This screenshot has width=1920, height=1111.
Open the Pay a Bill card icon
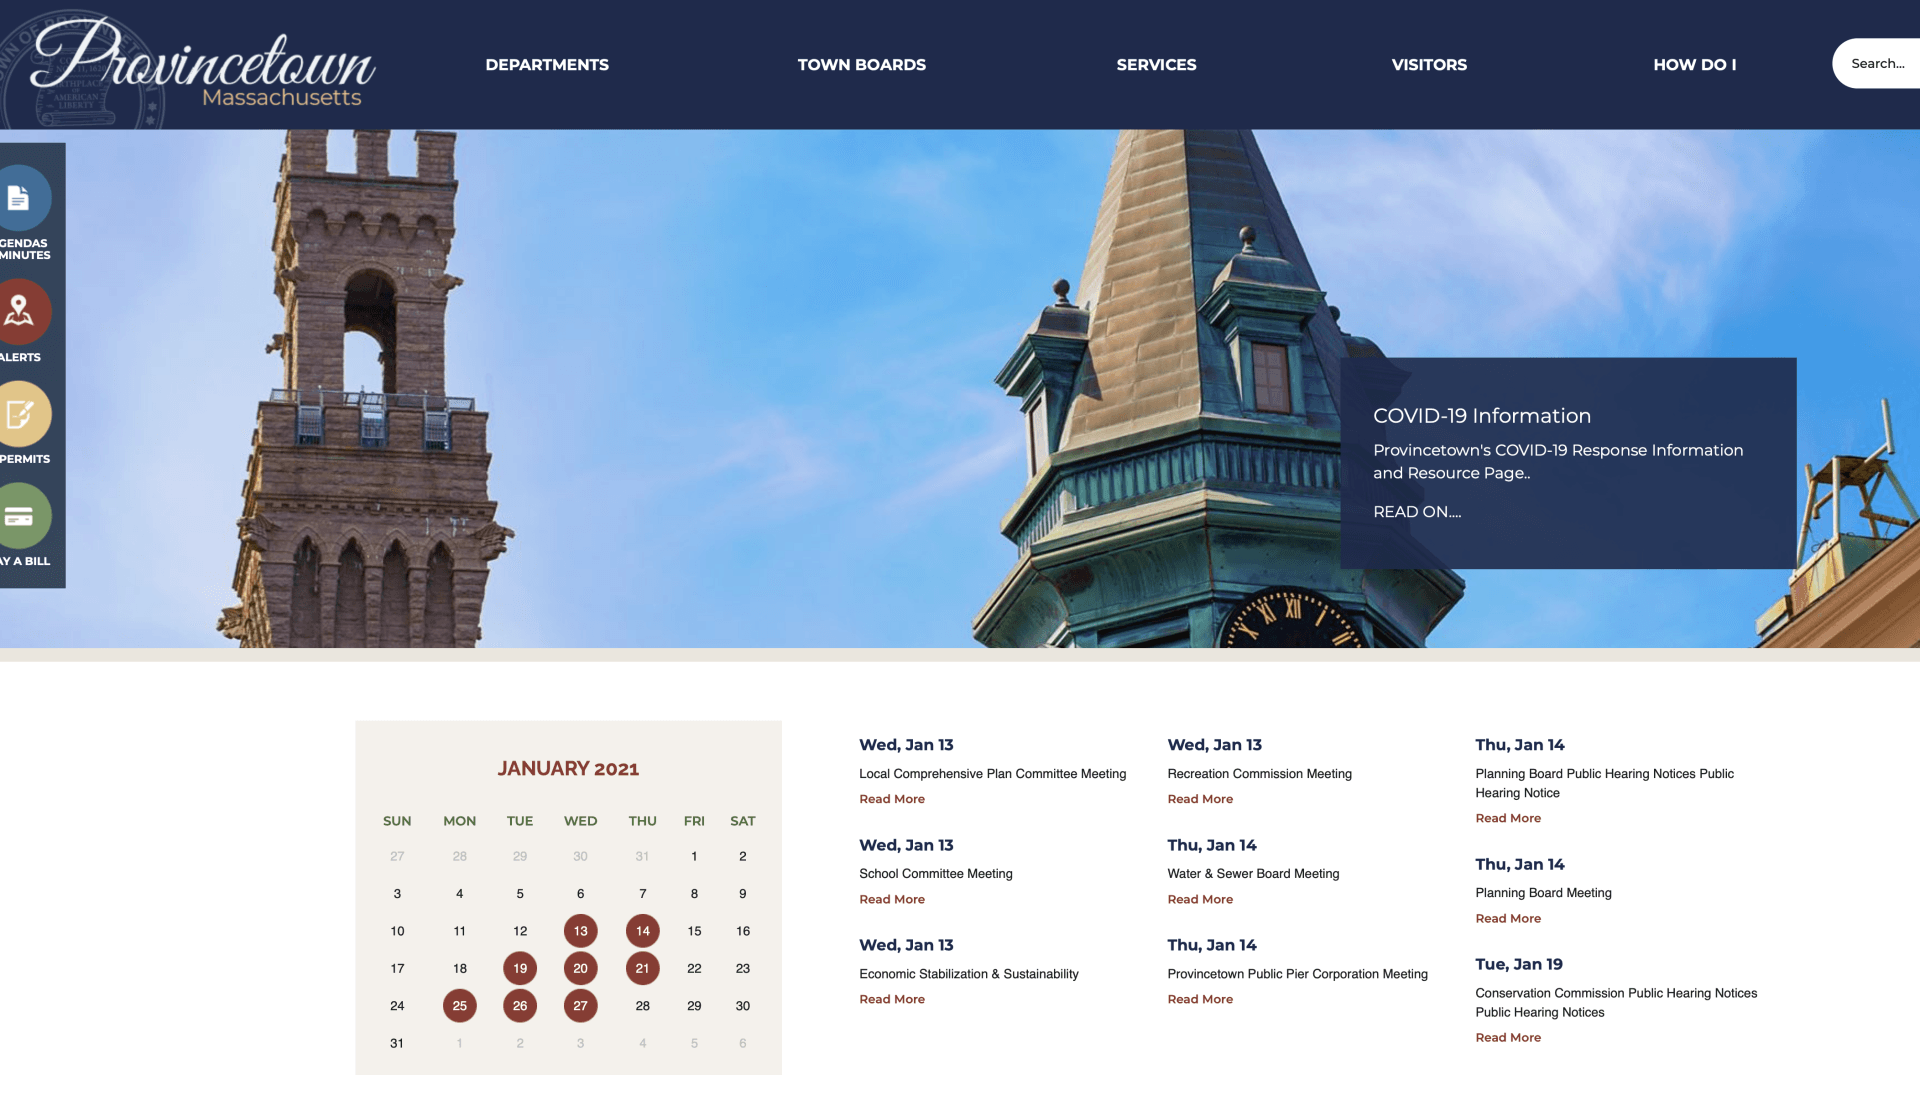pos(18,516)
